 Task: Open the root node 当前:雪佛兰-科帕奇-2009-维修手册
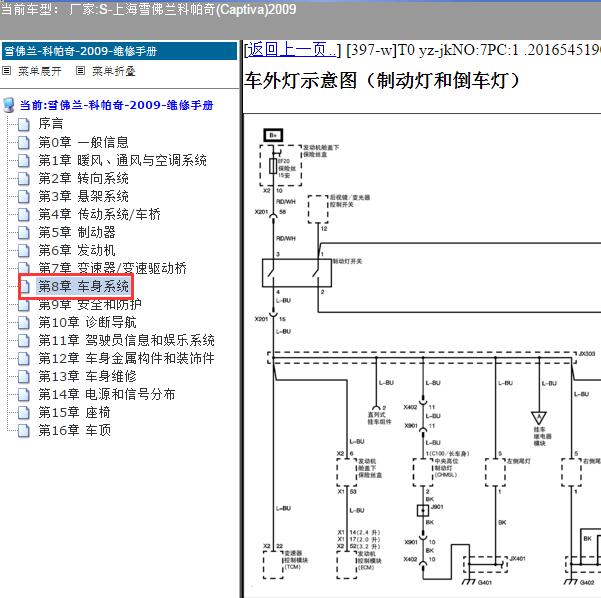(x=117, y=105)
